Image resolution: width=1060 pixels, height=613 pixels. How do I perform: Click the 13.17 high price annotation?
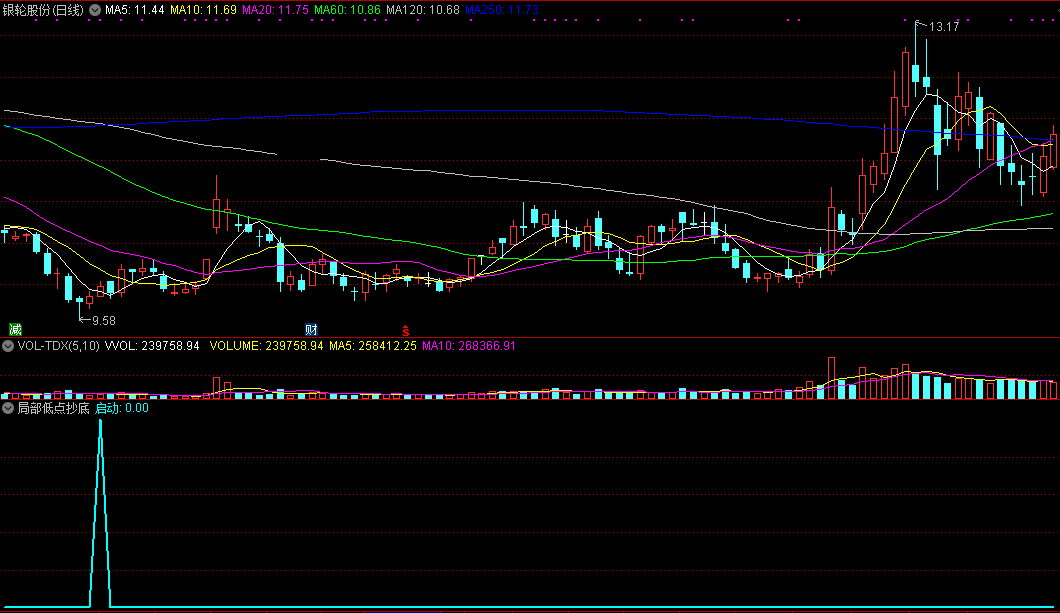pos(944,27)
